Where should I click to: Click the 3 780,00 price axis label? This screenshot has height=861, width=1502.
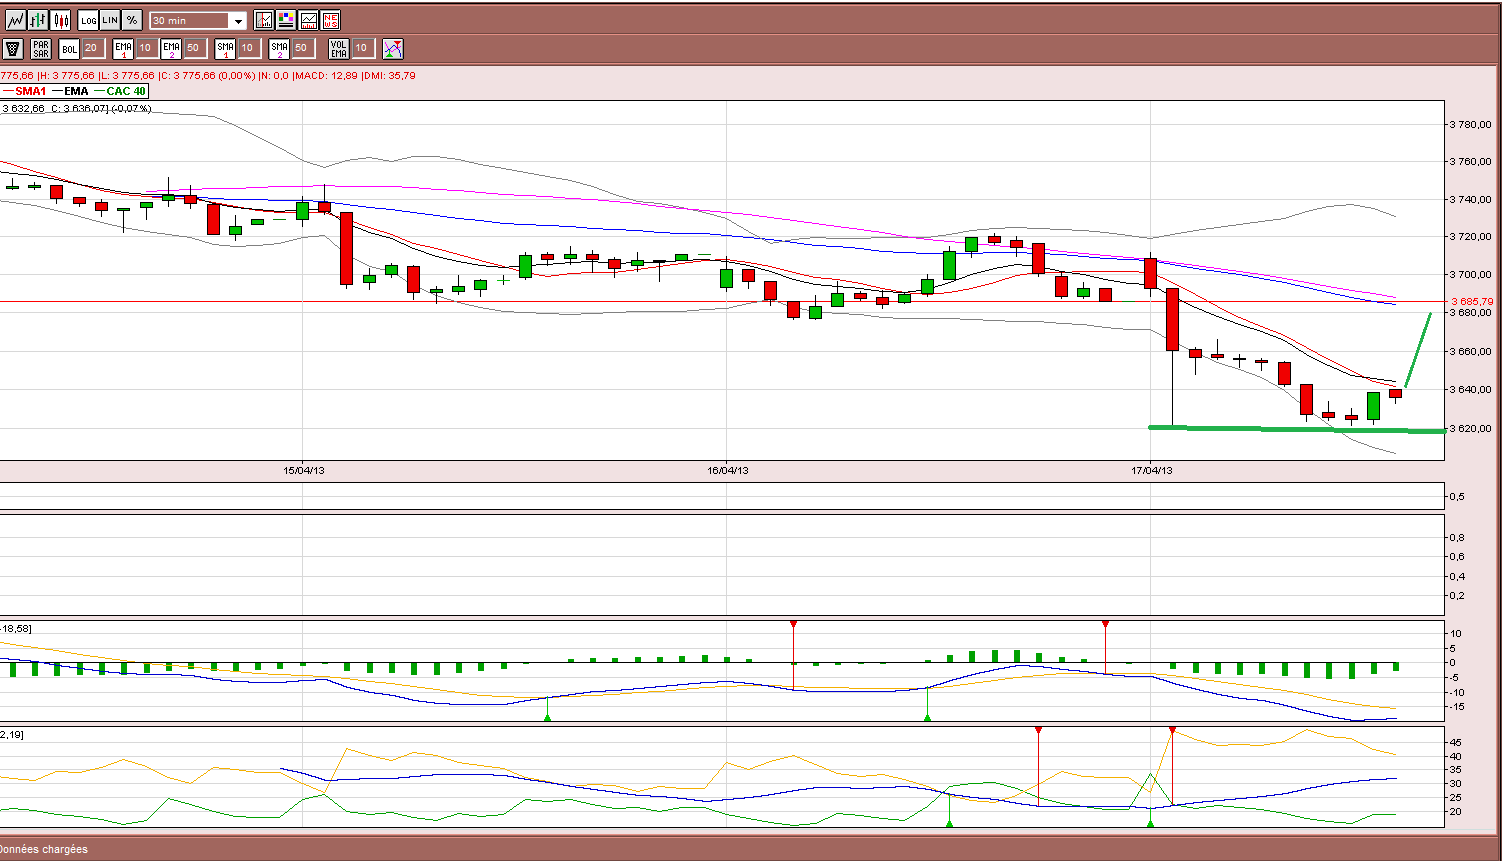click(x=1472, y=124)
